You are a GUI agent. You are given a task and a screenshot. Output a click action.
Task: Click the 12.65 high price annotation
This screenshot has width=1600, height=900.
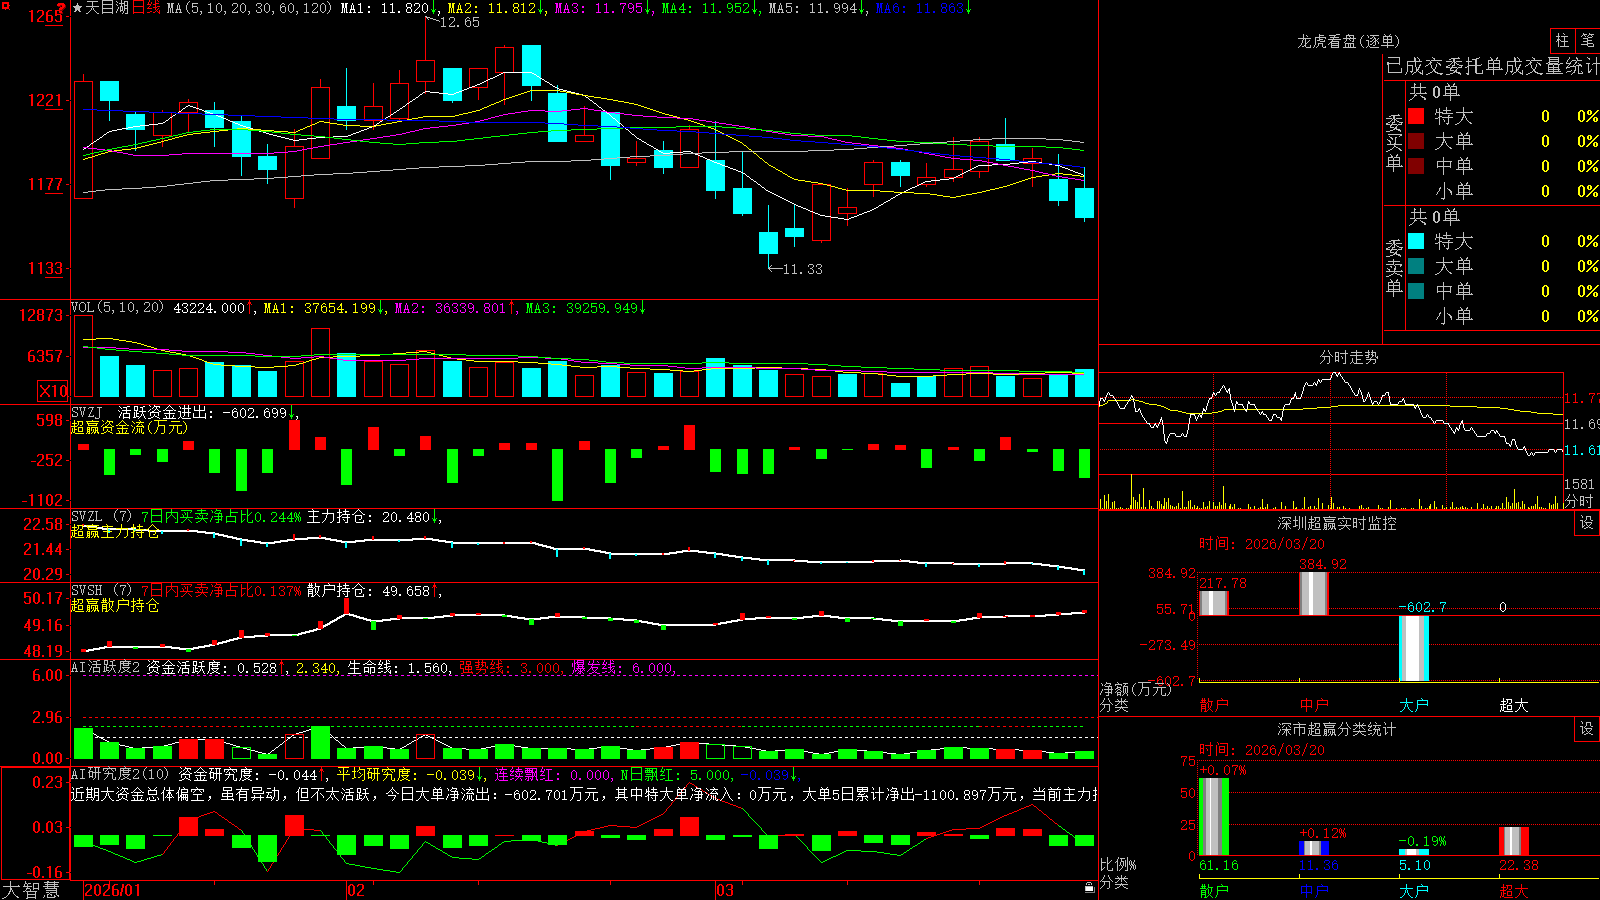tap(459, 22)
